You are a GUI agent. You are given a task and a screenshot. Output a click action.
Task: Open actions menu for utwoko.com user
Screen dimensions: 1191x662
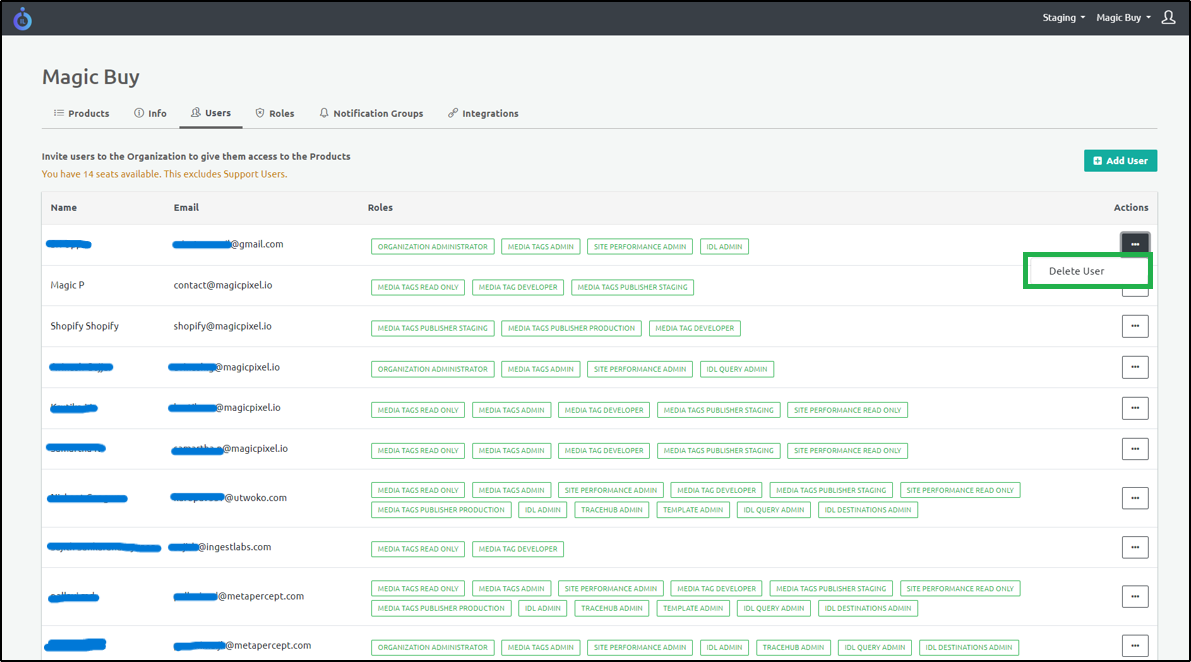(x=1135, y=498)
